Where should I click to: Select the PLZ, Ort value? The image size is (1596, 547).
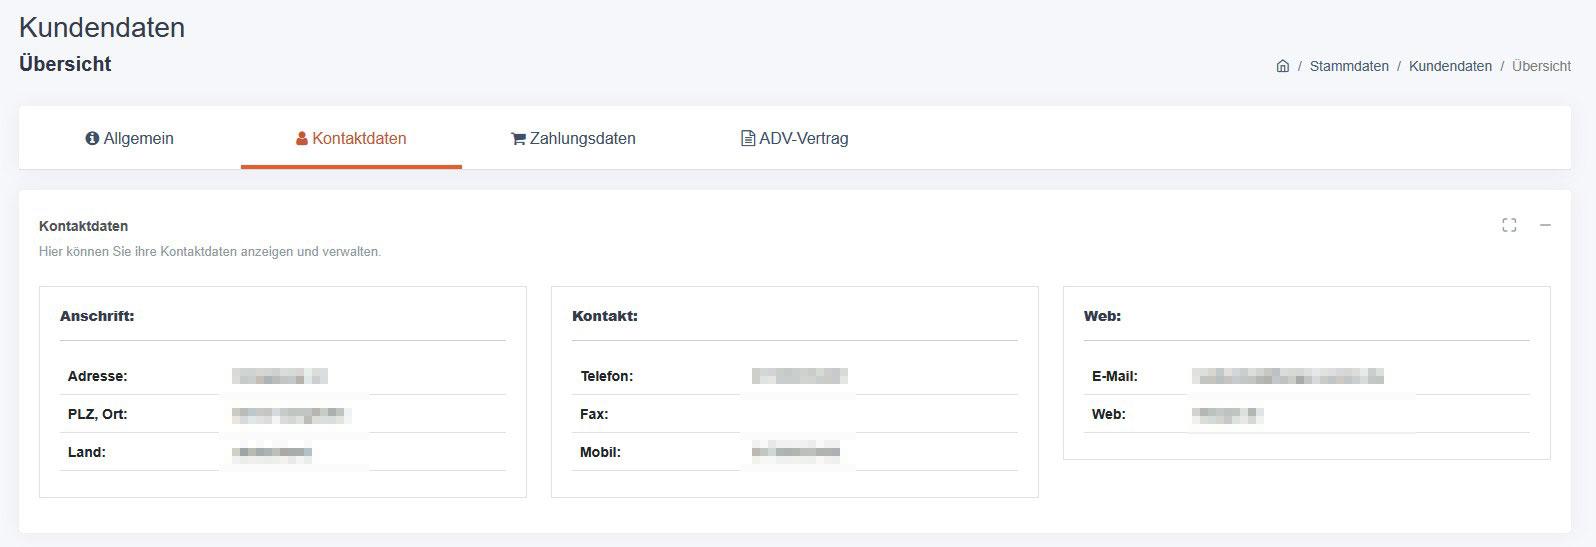pyautogui.click(x=288, y=414)
